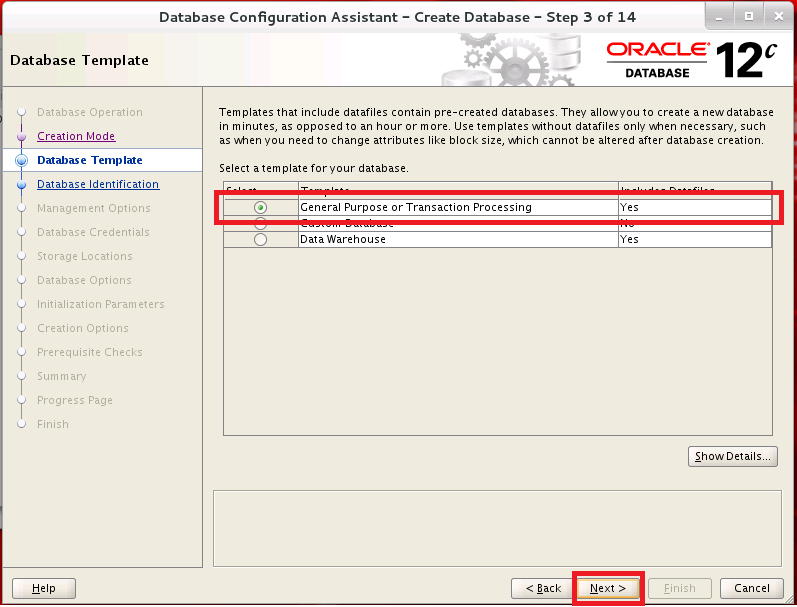Screen dimensions: 797x607
Task: Maximize the Configuration Assistant window
Action: point(748,17)
